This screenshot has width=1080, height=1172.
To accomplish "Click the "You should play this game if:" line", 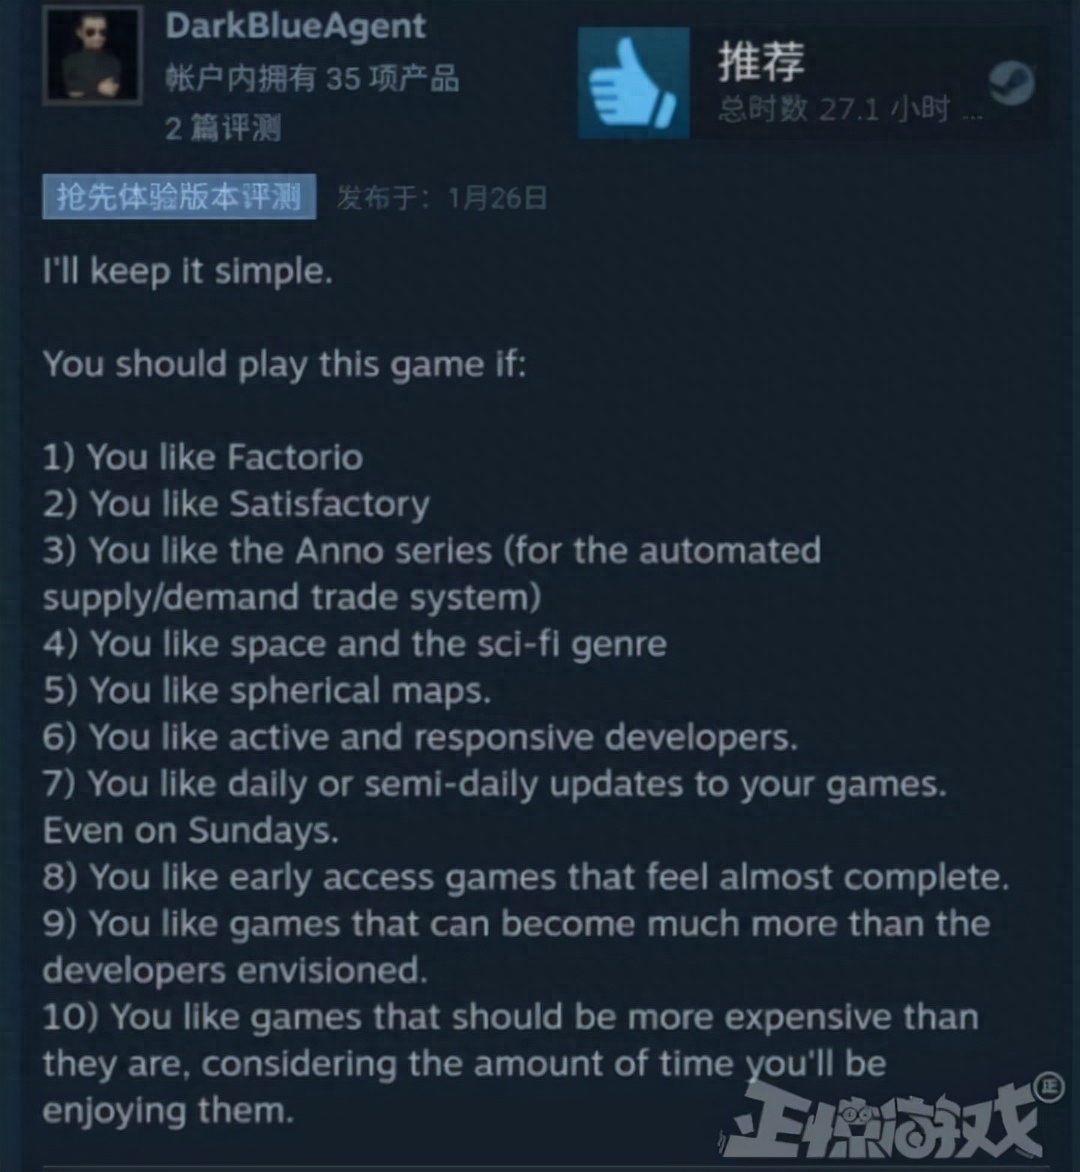I will 285,365.
